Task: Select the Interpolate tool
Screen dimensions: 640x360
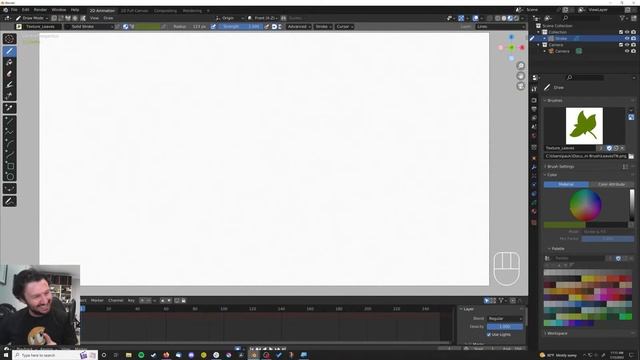Action: (9, 189)
